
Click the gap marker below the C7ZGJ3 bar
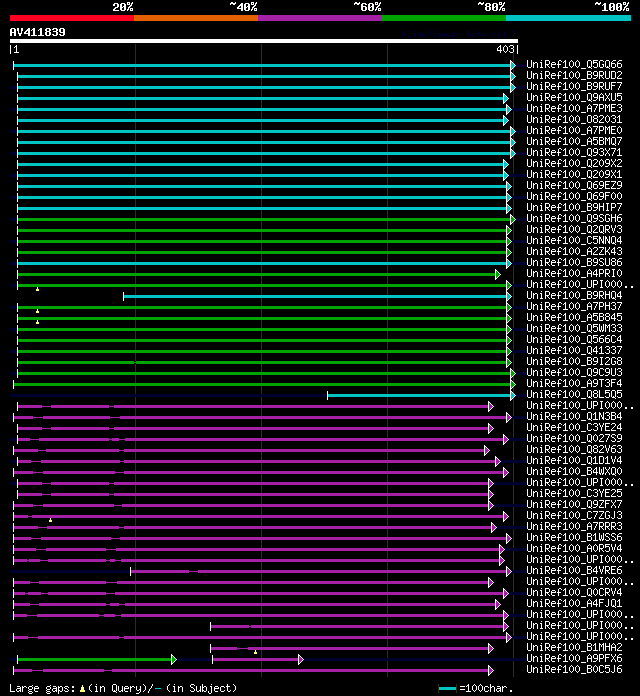[x=51, y=520]
